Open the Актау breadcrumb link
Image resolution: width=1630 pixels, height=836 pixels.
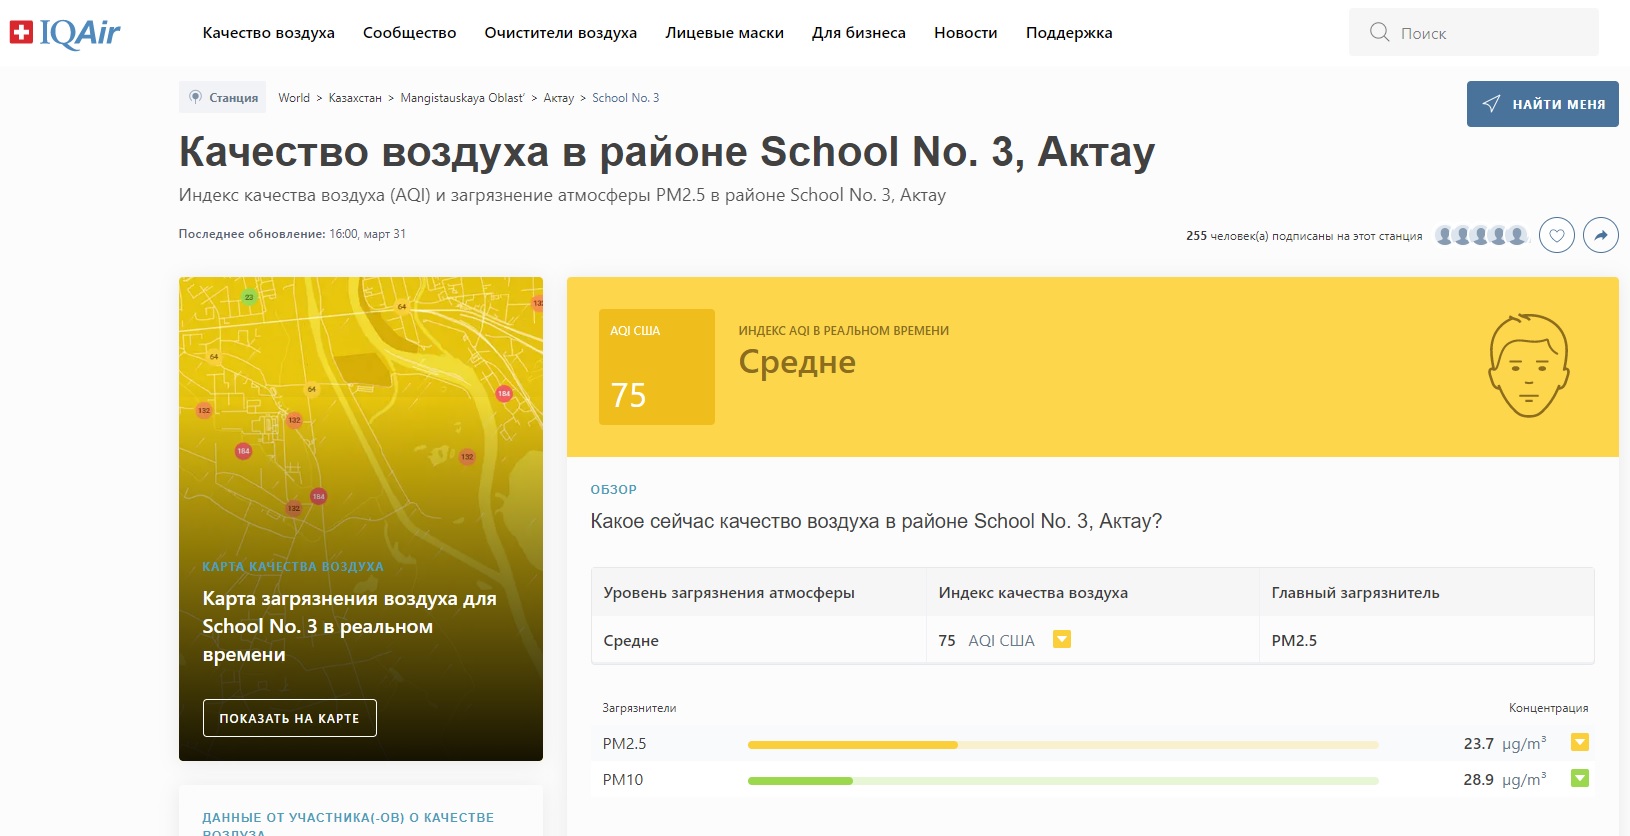[x=558, y=98]
